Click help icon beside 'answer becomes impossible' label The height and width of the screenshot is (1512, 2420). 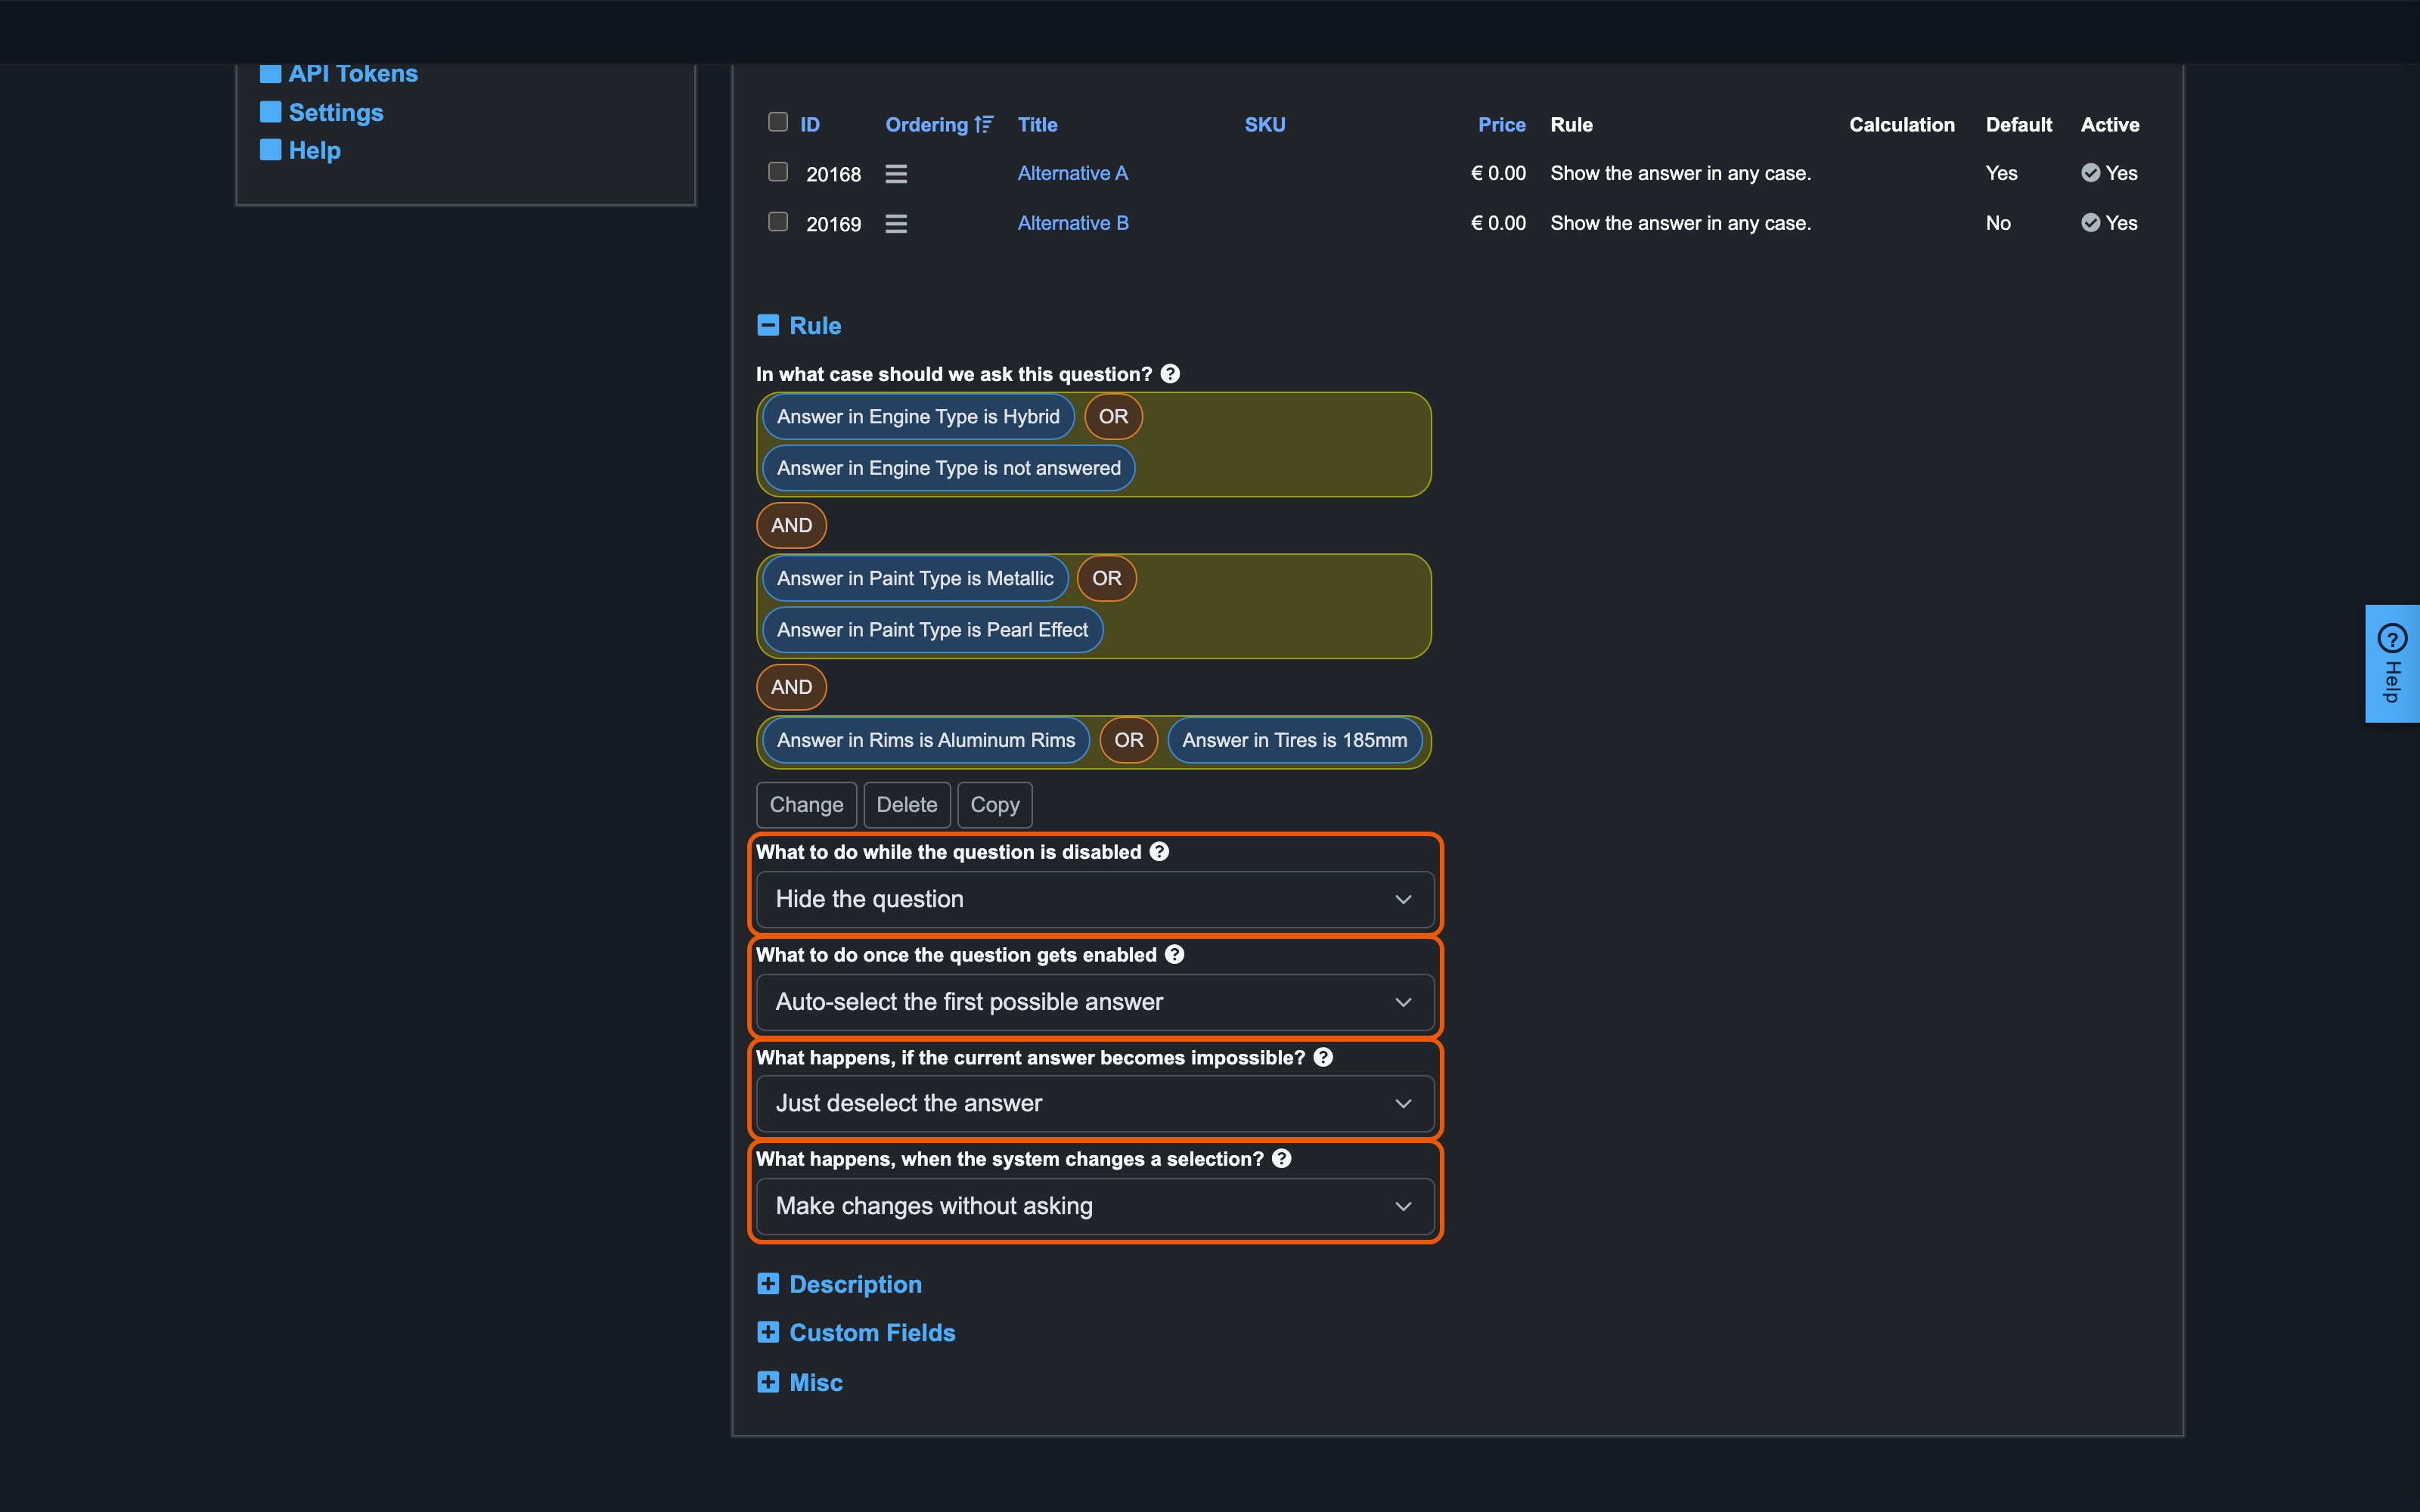[x=1323, y=1057]
